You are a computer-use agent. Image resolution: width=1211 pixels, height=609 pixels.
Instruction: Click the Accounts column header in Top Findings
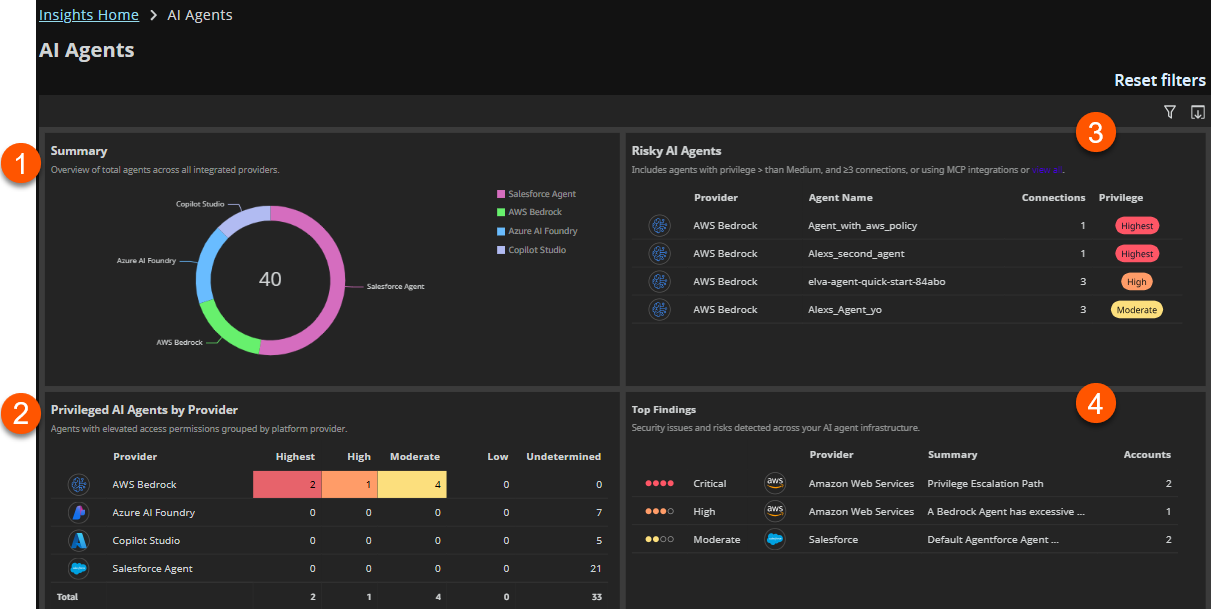pyautogui.click(x=1147, y=455)
